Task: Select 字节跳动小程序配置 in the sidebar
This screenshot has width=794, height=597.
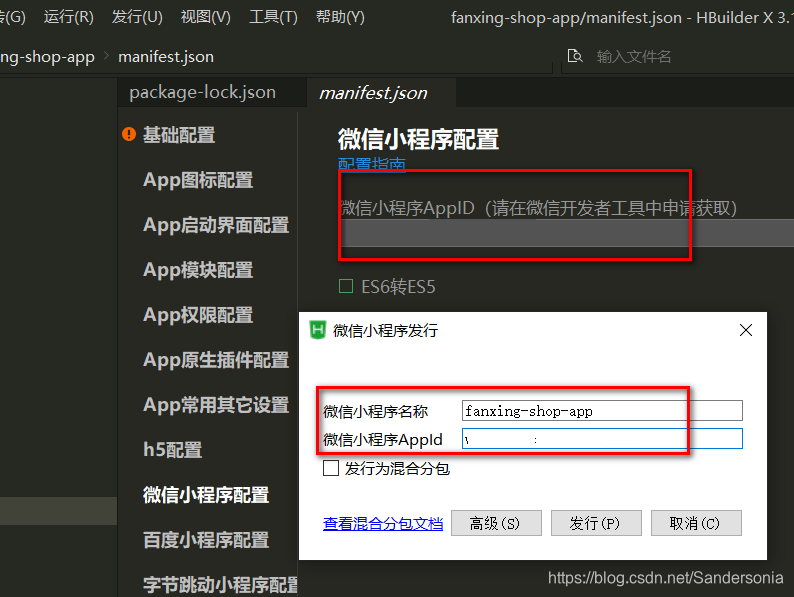Action: (x=221, y=585)
